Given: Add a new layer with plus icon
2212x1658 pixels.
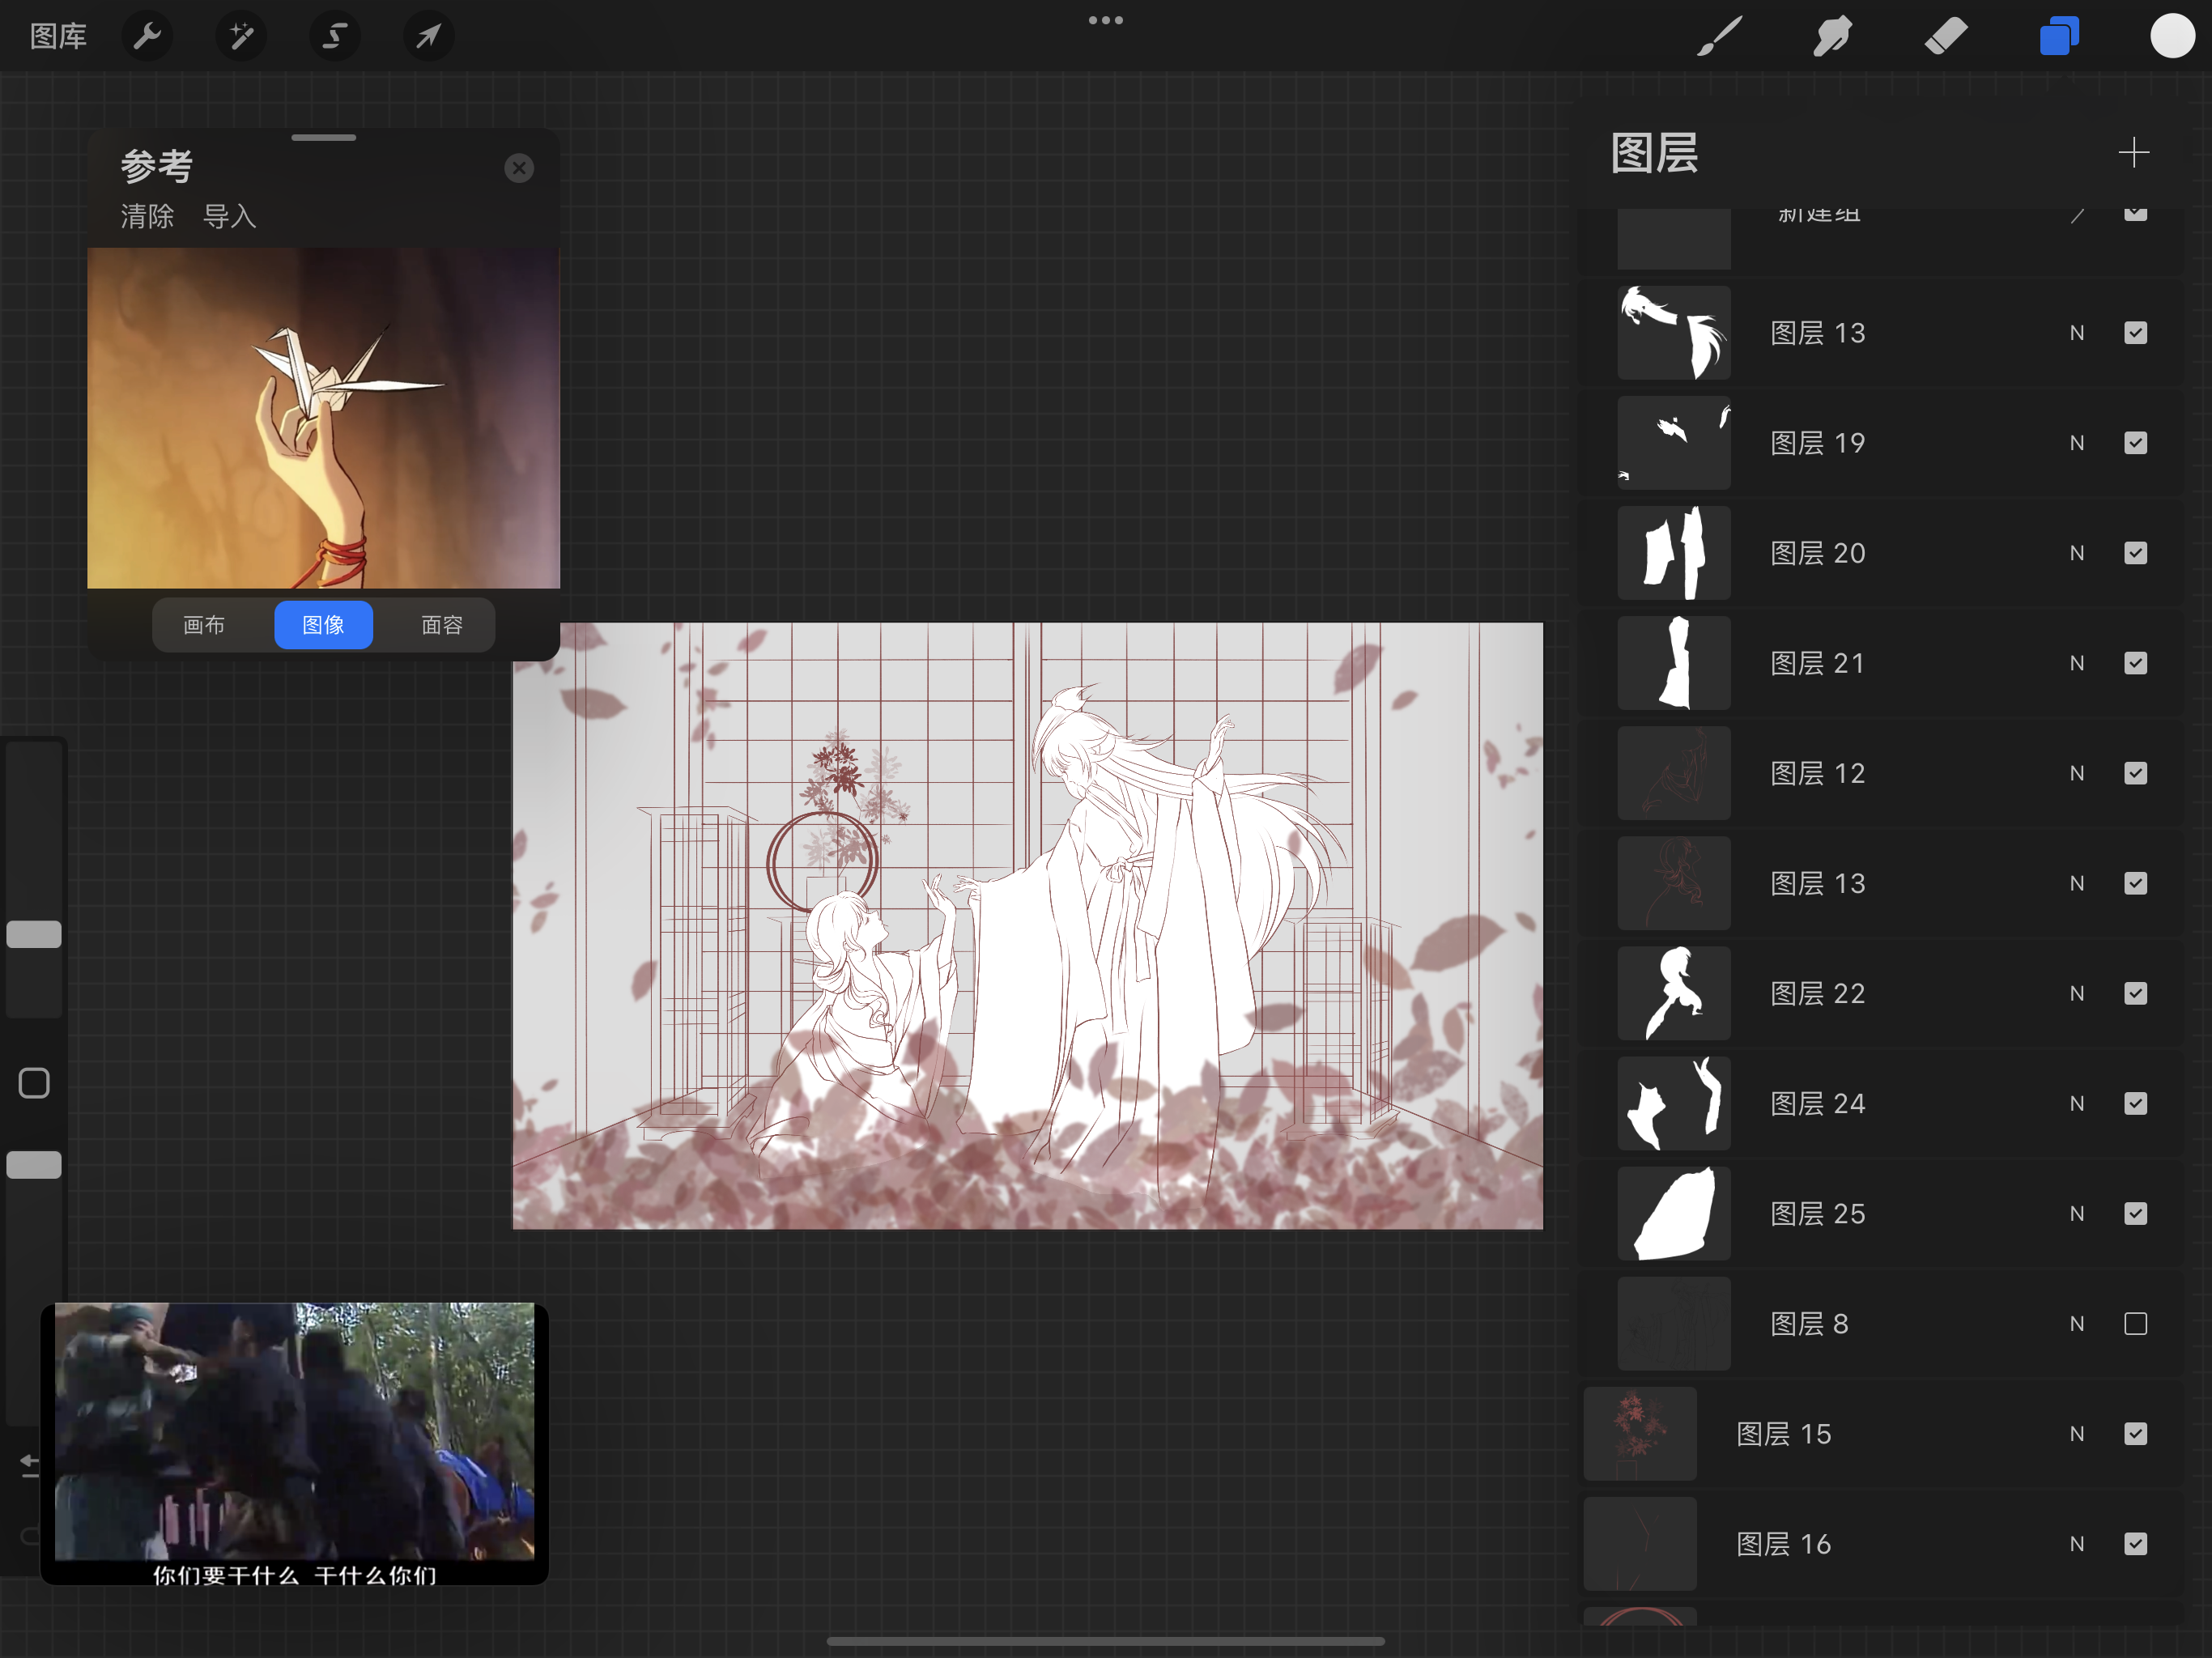Looking at the screenshot, I should pos(2133,153).
